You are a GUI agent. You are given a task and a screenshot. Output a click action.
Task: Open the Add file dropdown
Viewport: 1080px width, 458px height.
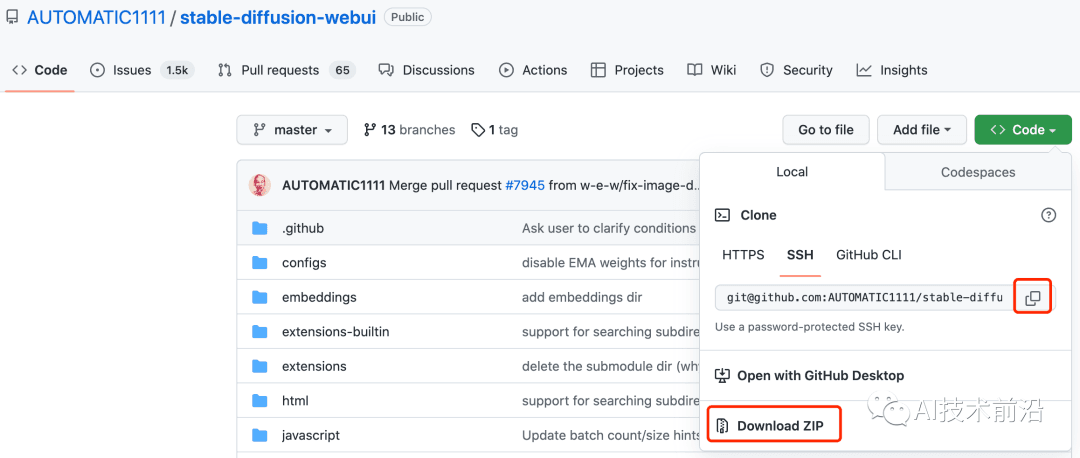pos(921,130)
